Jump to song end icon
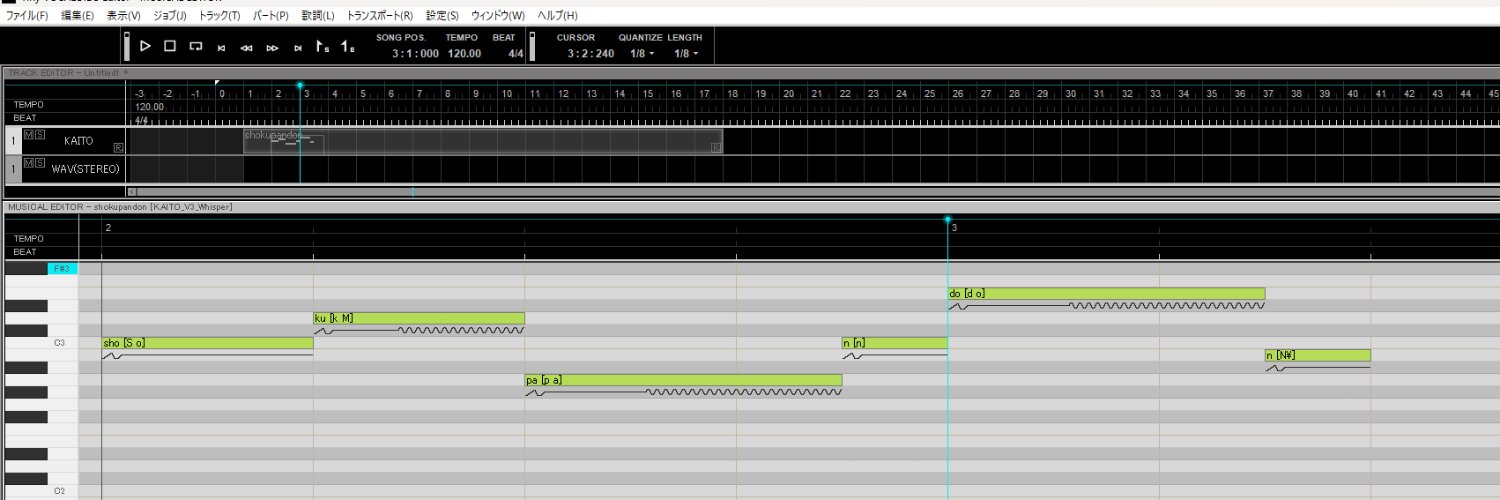The height and width of the screenshot is (500, 1500). (x=298, y=47)
